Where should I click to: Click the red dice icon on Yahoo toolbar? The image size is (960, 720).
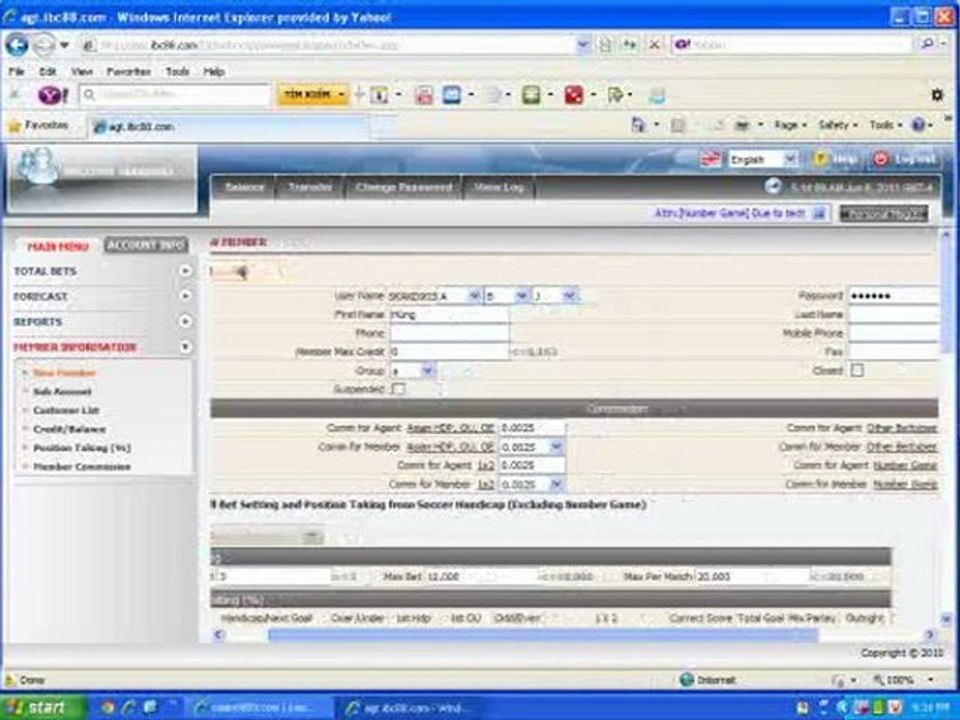[574, 95]
